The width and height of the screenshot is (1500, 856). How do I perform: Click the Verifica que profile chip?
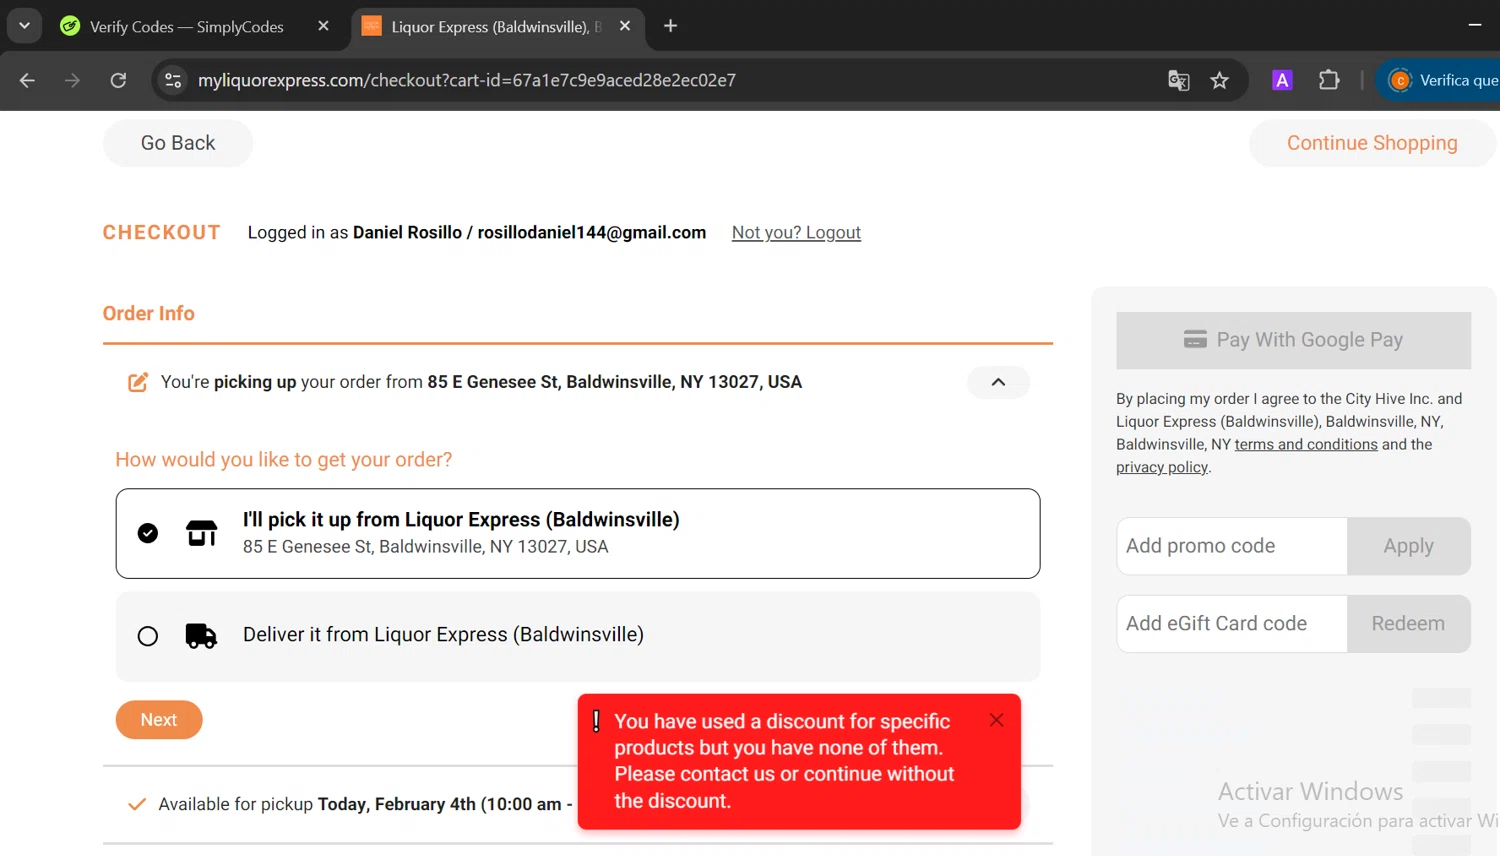[x=1441, y=80]
